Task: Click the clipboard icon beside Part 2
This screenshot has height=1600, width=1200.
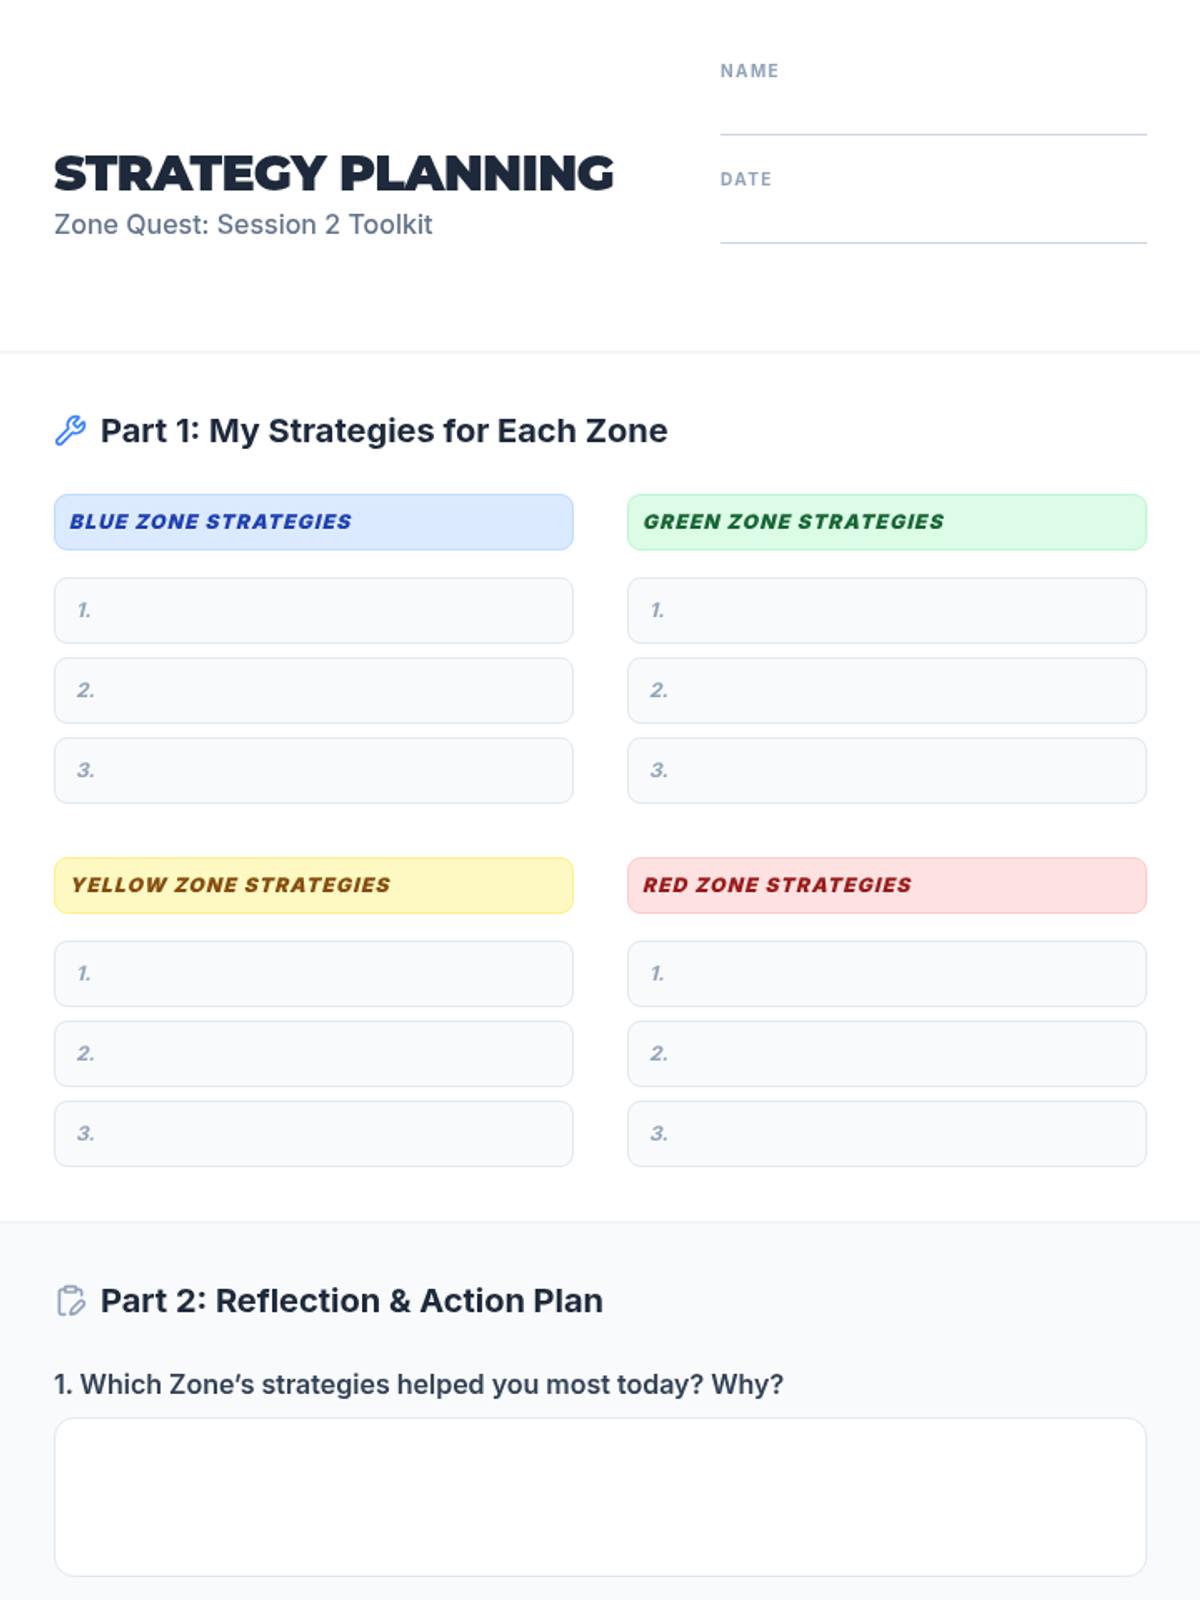Action: pos(70,1301)
